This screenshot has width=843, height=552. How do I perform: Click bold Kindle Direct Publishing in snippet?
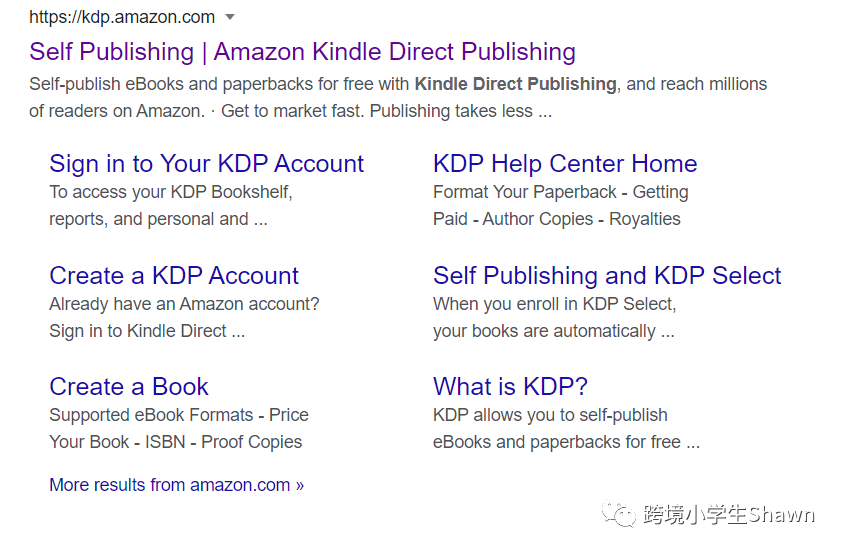click(x=516, y=84)
